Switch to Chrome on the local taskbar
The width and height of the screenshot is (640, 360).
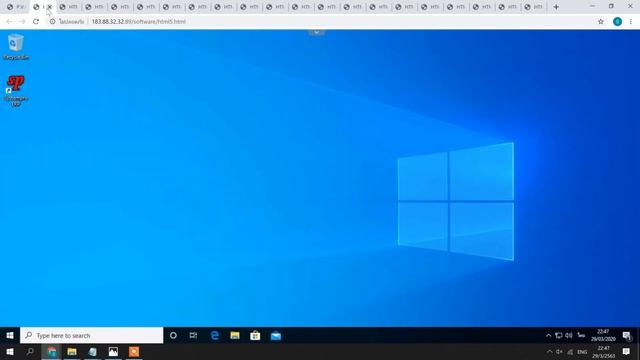point(51,352)
